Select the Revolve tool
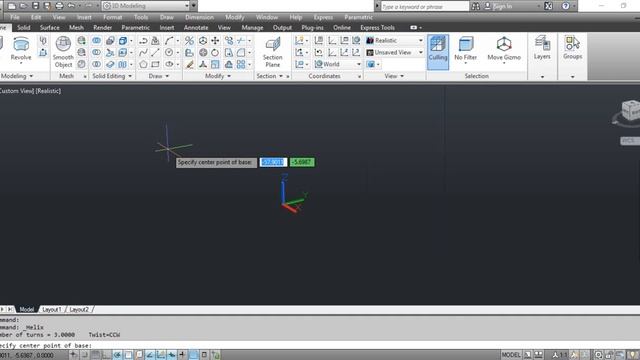Viewport: 640px width, 360px height. (21, 49)
